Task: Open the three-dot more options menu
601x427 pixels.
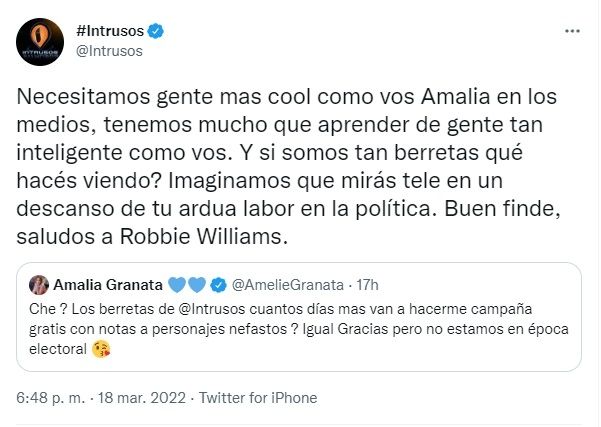Action: coord(571,31)
